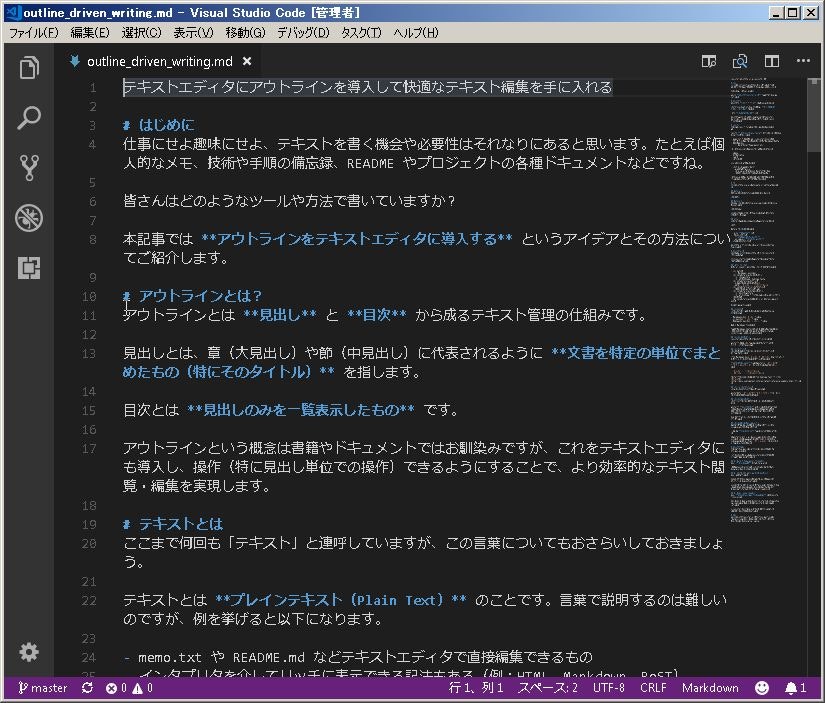Click the master branch indicator
The width and height of the screenshot is (825, 703).
pos(42,688)
